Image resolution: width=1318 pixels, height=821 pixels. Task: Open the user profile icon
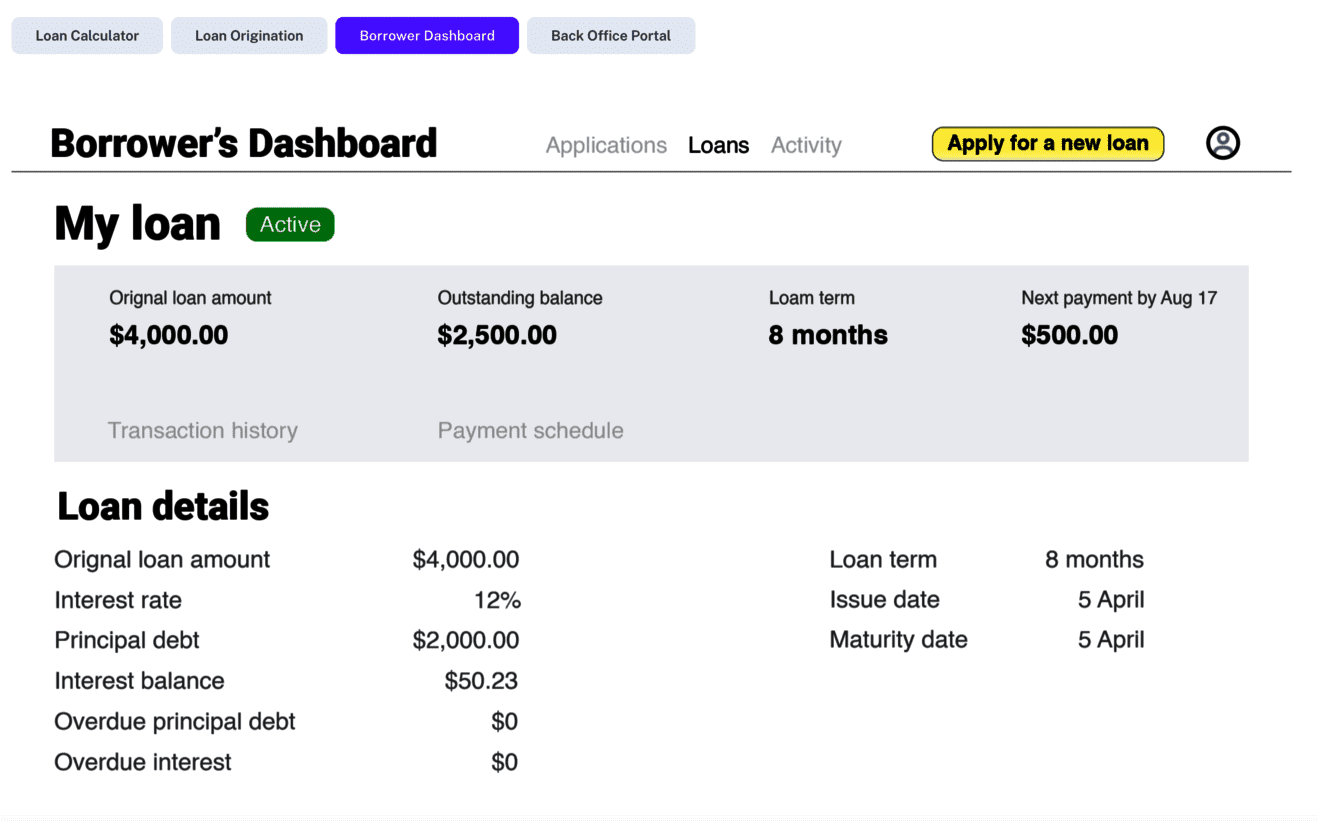point(1222,143)
